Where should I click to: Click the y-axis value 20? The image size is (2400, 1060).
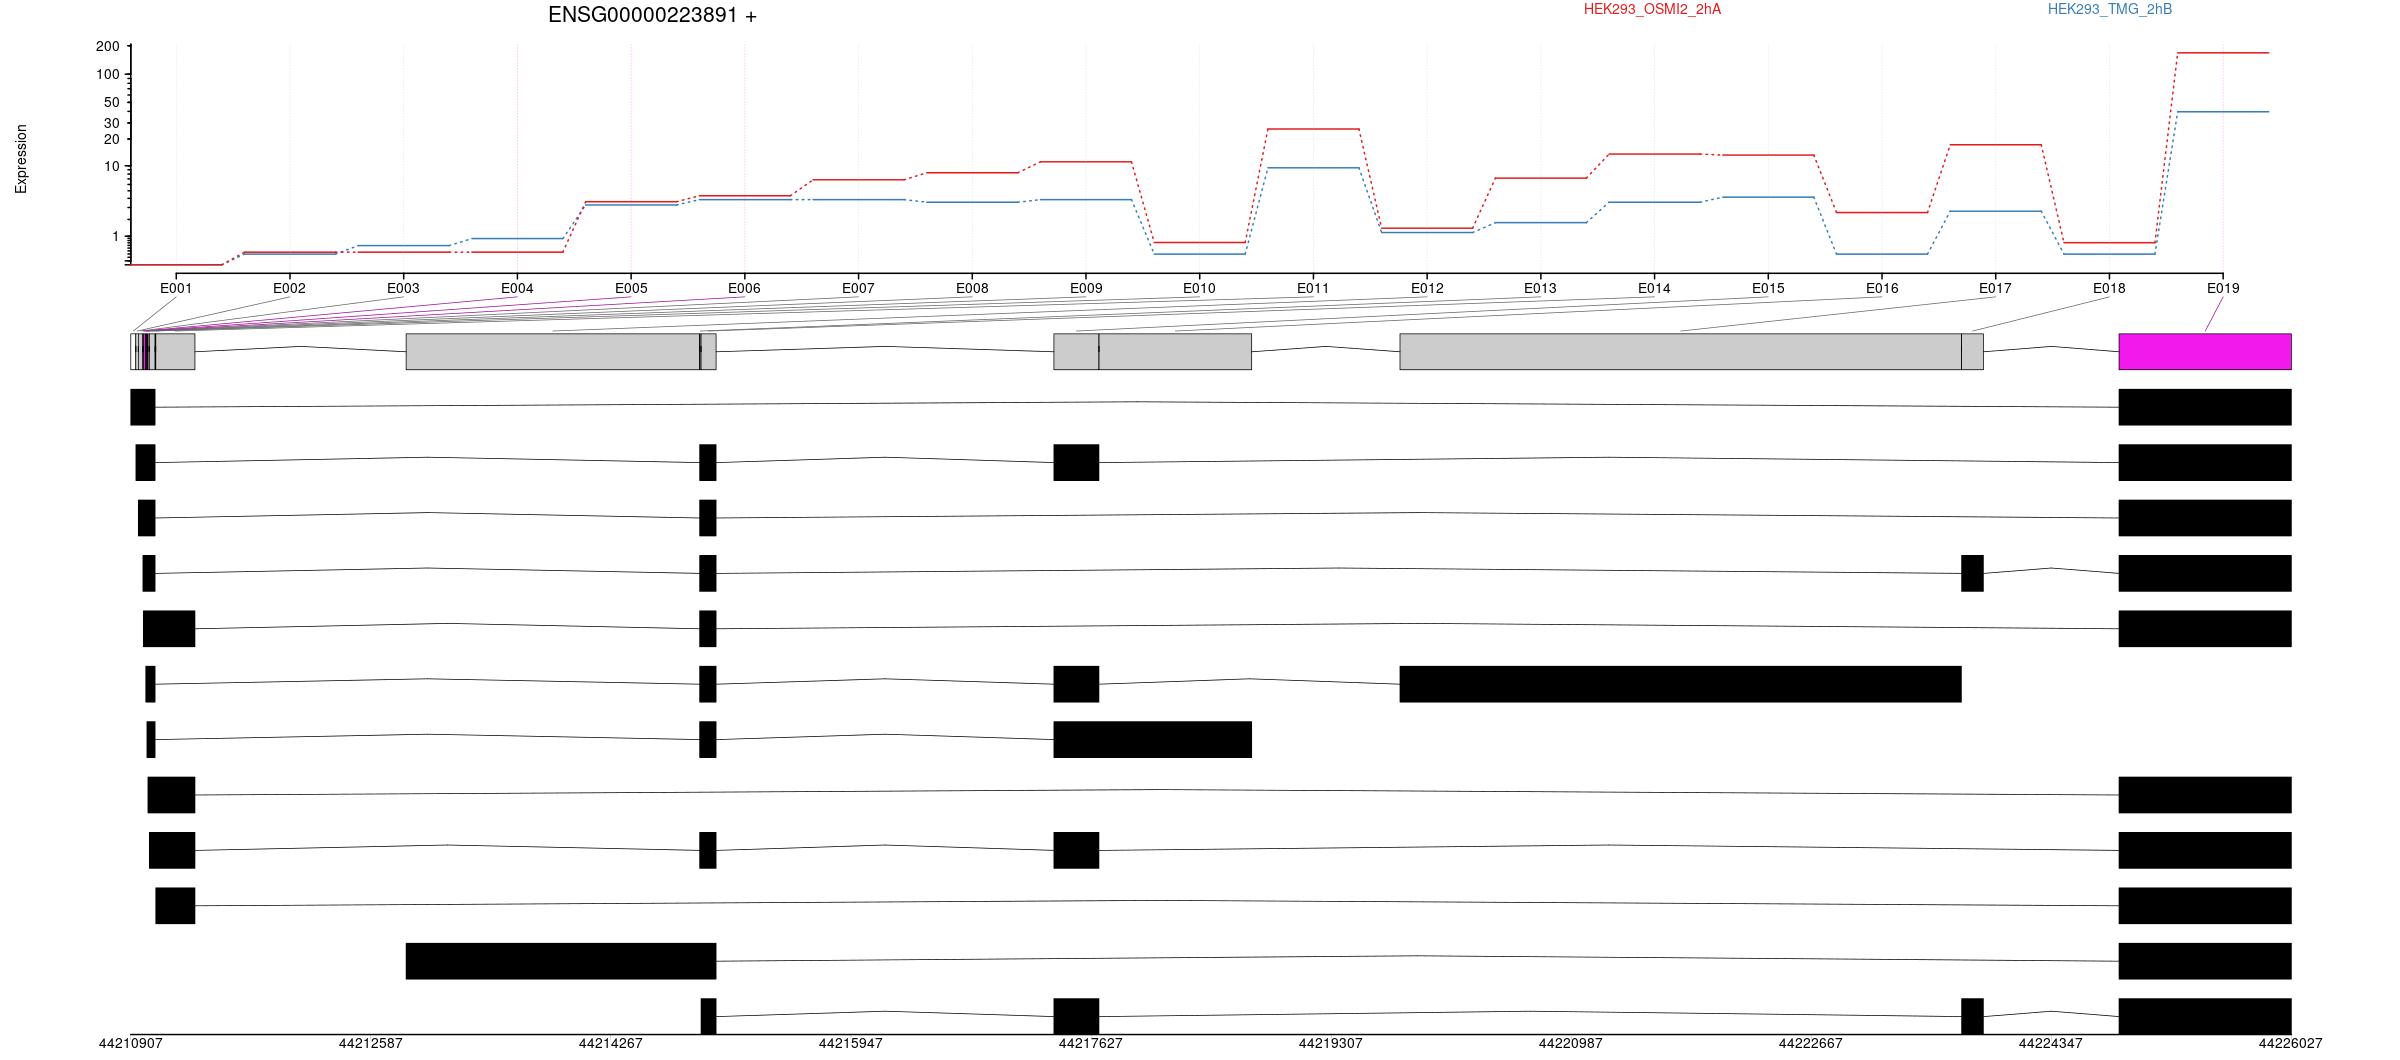point(111,139)
